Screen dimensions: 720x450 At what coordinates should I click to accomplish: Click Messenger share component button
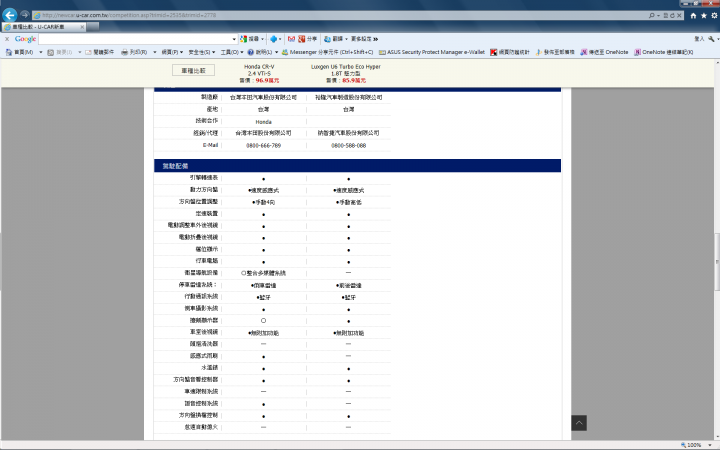pos(327,52)
